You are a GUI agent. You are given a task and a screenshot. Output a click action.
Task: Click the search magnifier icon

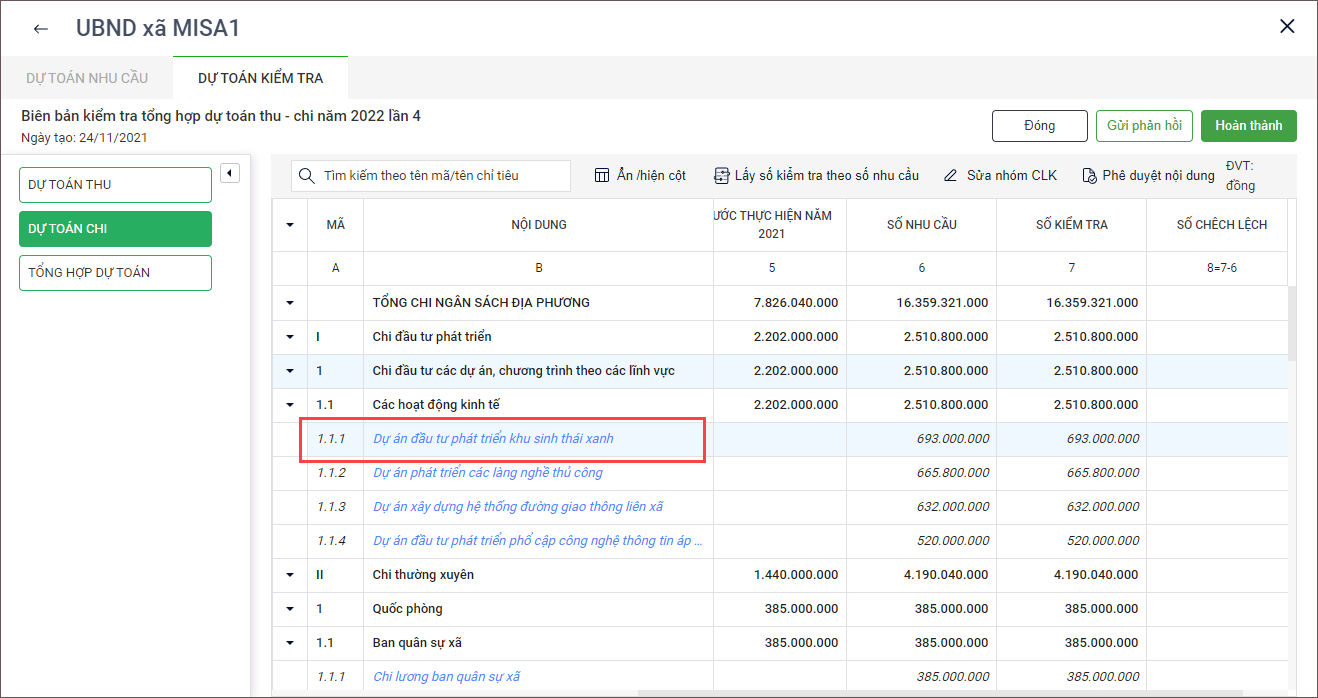pyautogui.click(x=307, y=176)
